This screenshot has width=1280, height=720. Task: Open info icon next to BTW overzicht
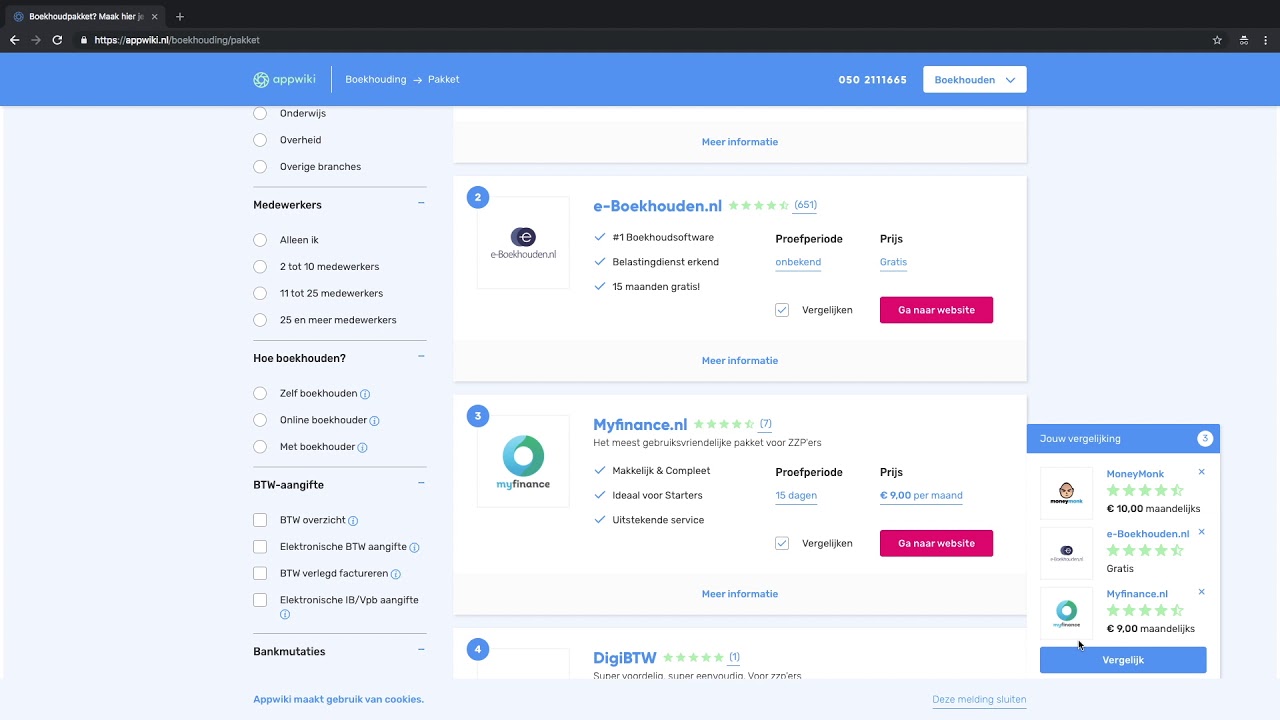pos(353,521)
